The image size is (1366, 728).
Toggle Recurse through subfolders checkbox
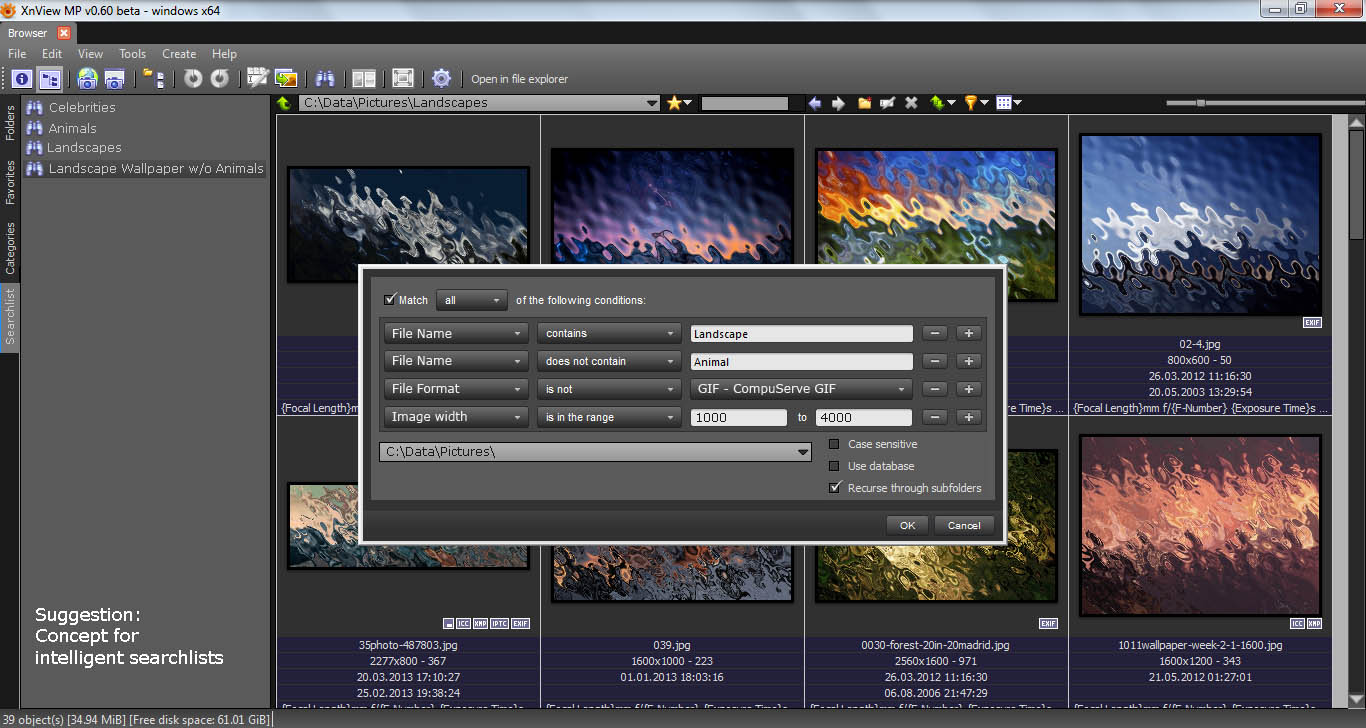tap(834, 488)
